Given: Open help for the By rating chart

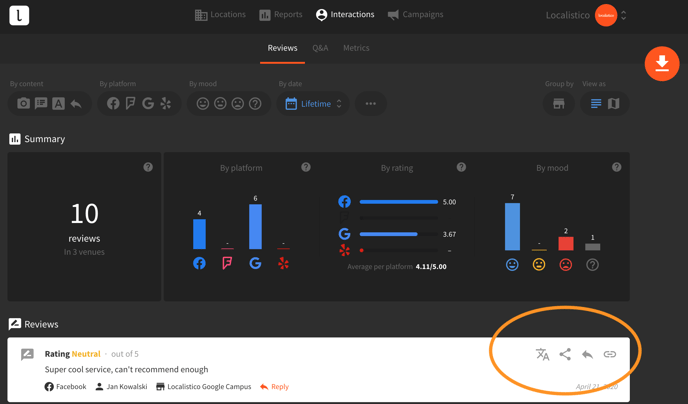Looking at the screenshot, I should (461, 167).
